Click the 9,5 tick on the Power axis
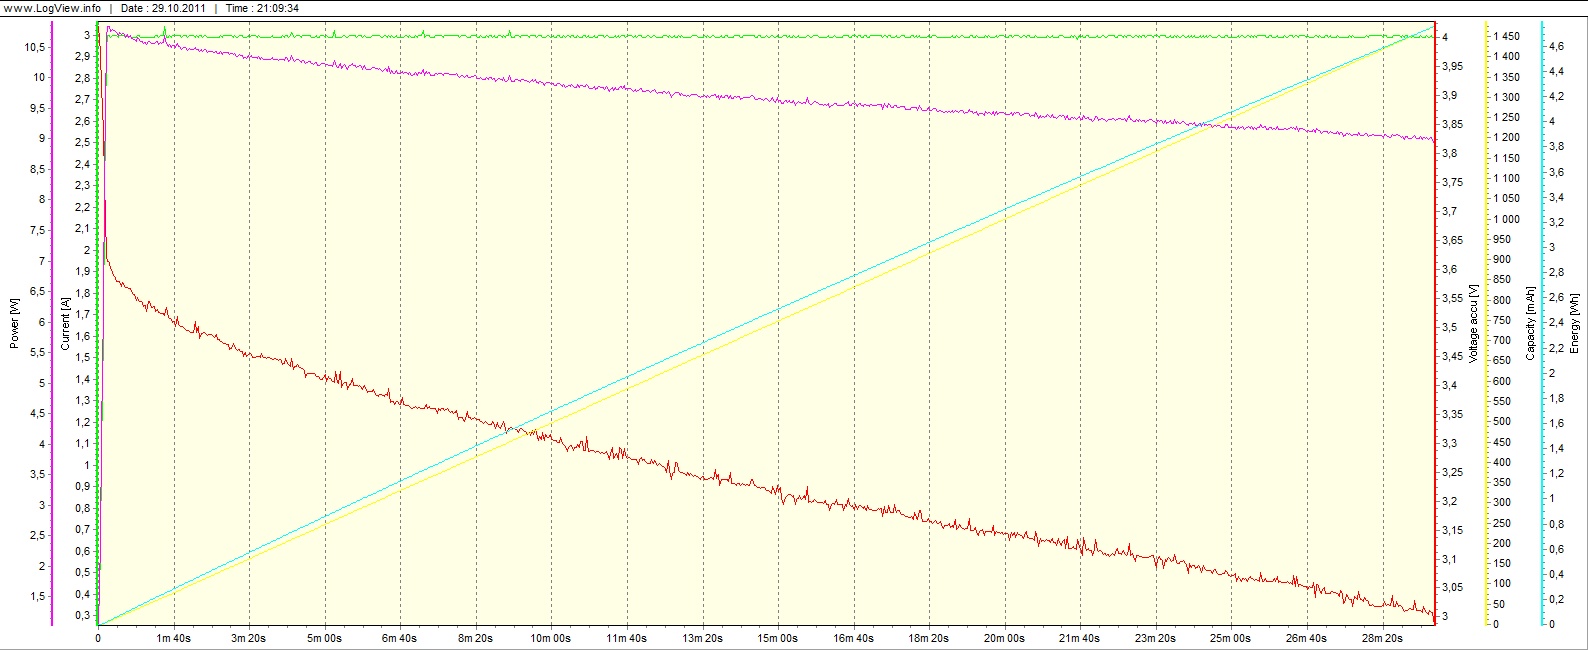This screenshot has width=1588, height=650. (37, 108)
